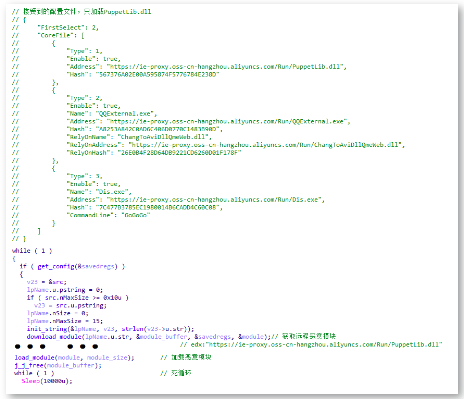Click the Dis.exe Address URL line
This screenshot has height=399, width=464.
(x=195, y=200)
